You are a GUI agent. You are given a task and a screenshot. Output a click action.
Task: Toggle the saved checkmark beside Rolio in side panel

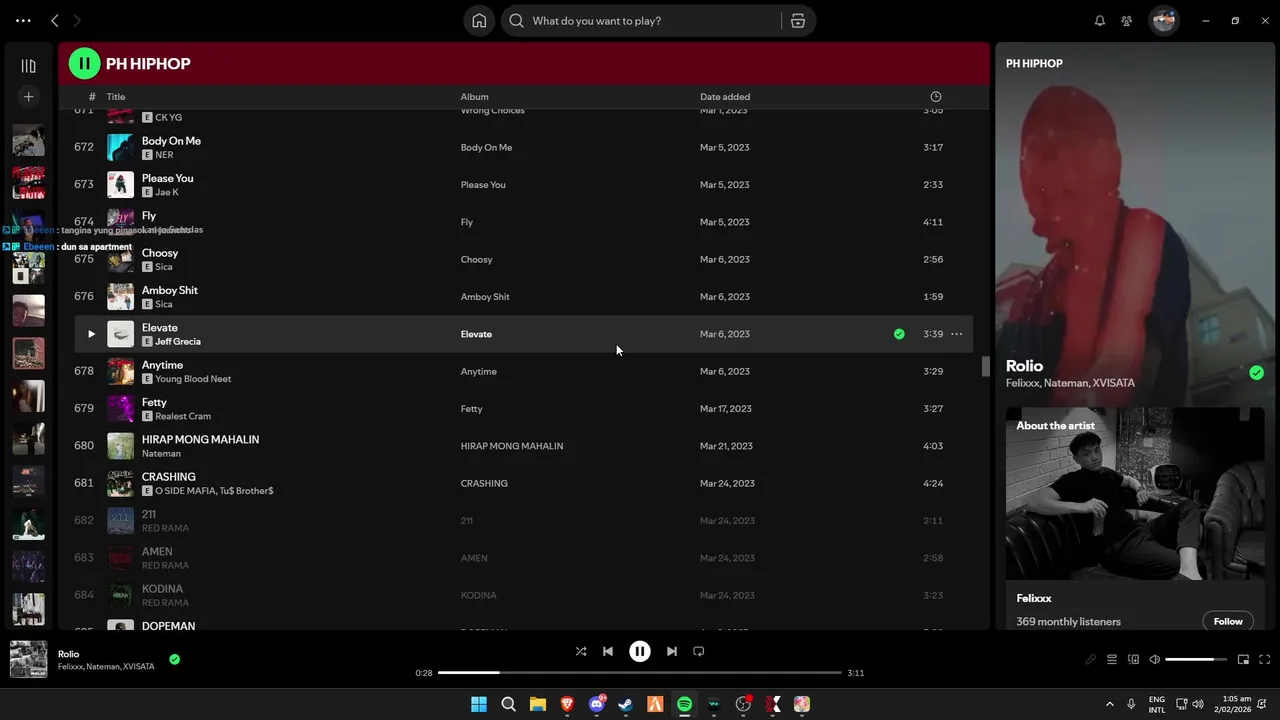click(x=1256, y=373)
